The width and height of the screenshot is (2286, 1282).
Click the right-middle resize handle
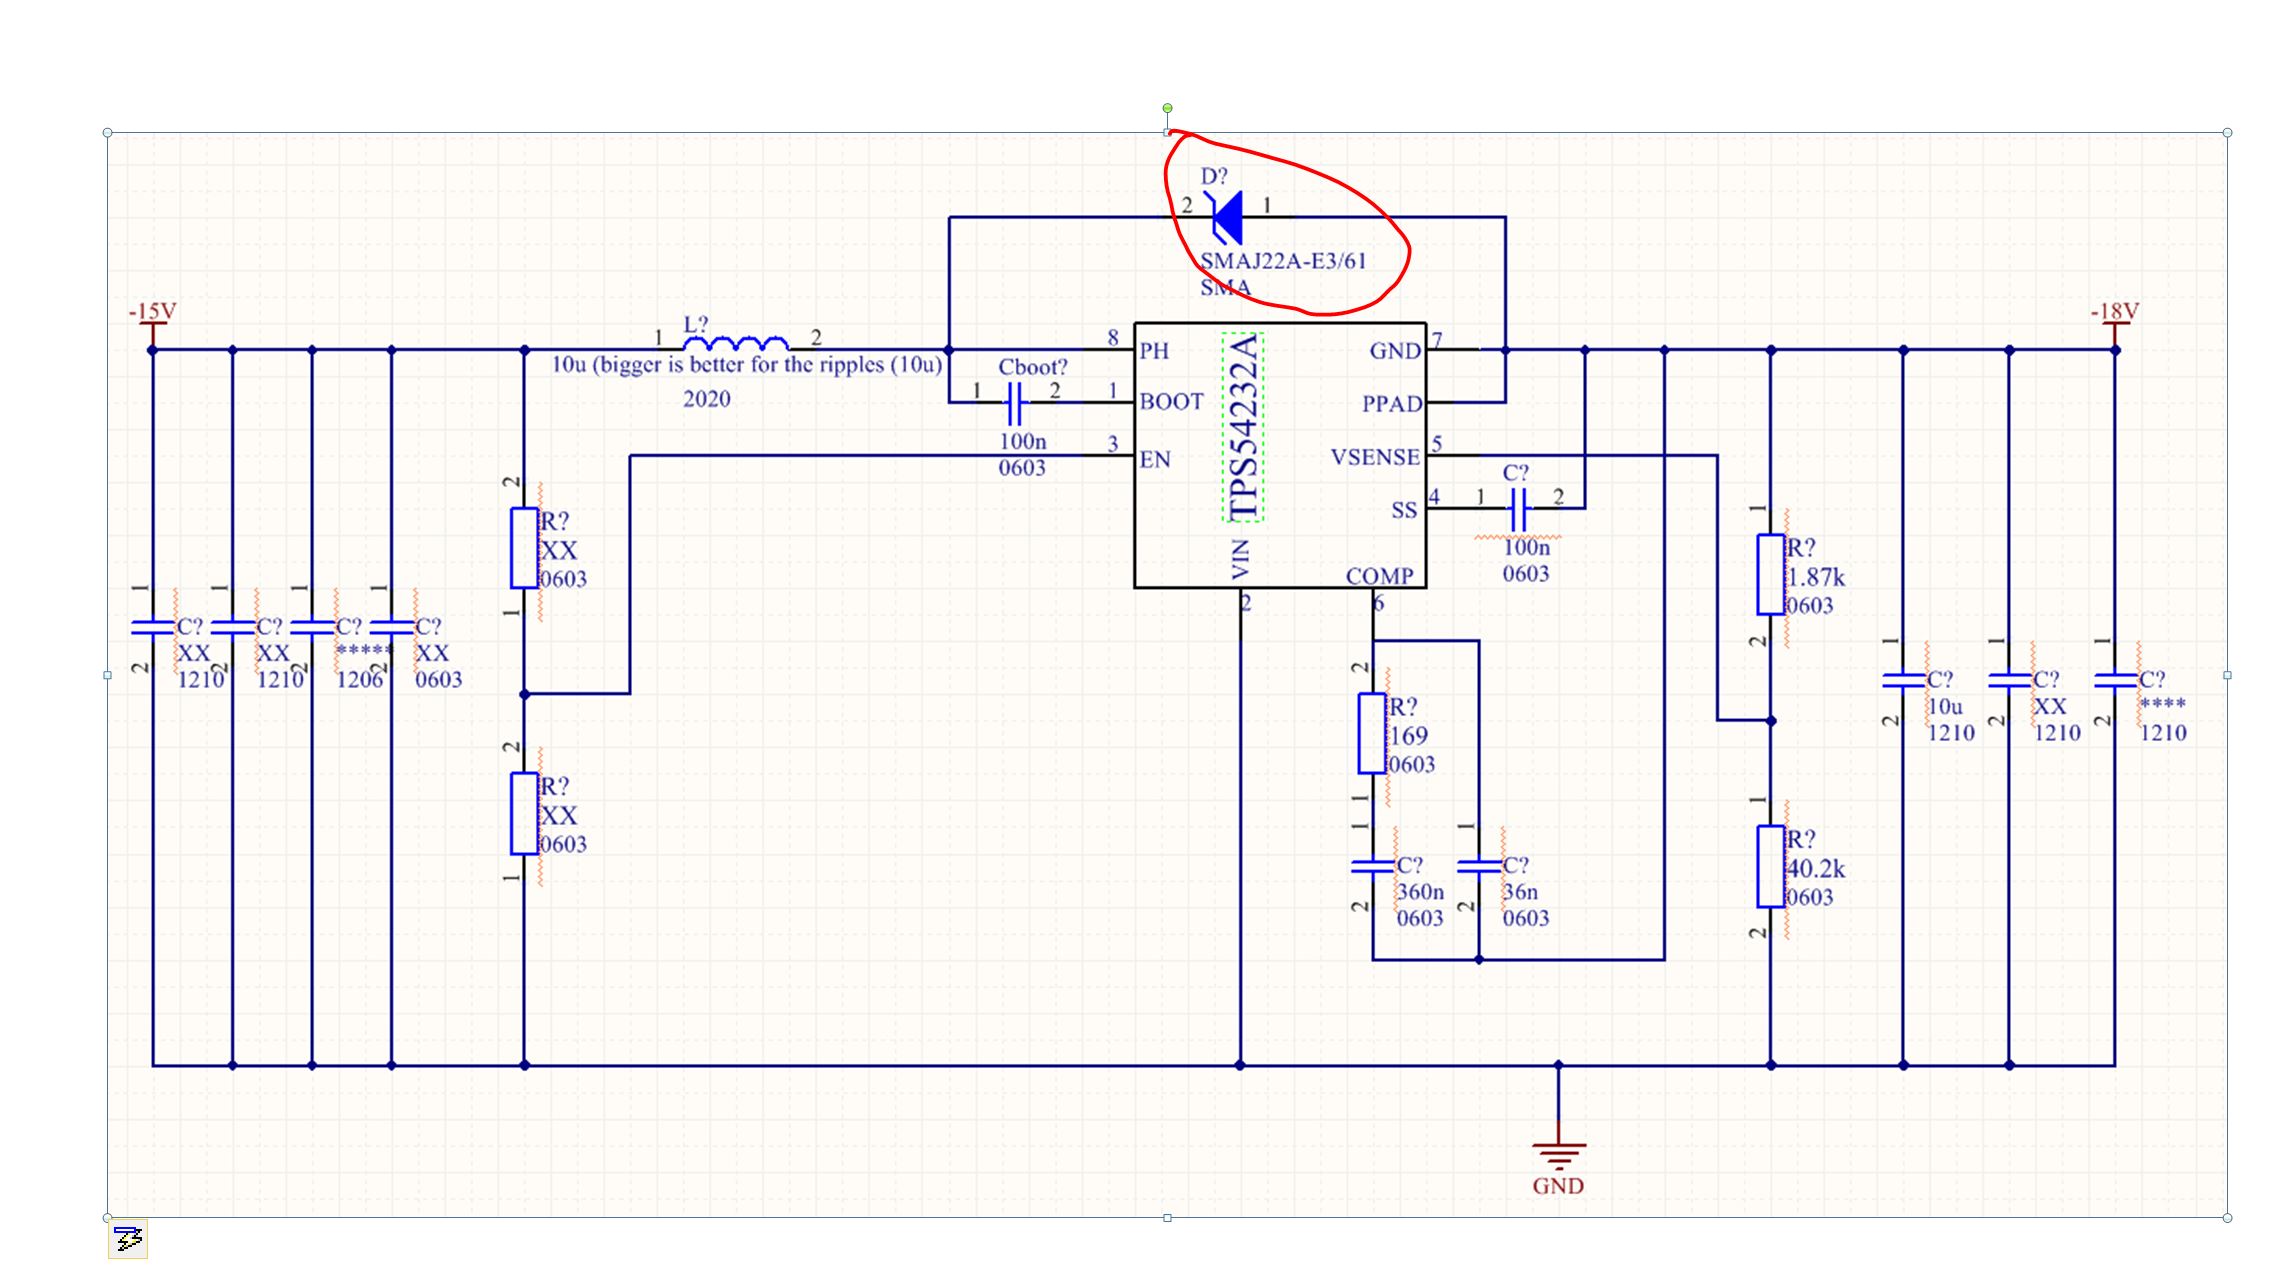(2227, 675)
